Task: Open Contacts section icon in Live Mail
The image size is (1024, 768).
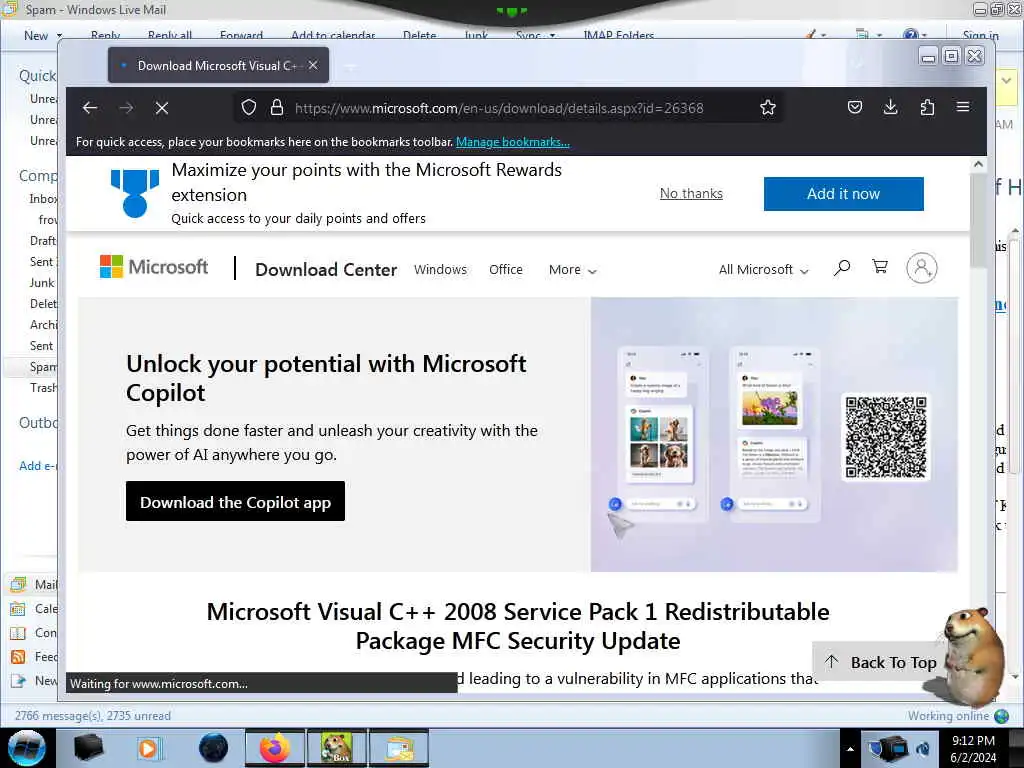Action: pyautogui.click(x=18, y=633)
